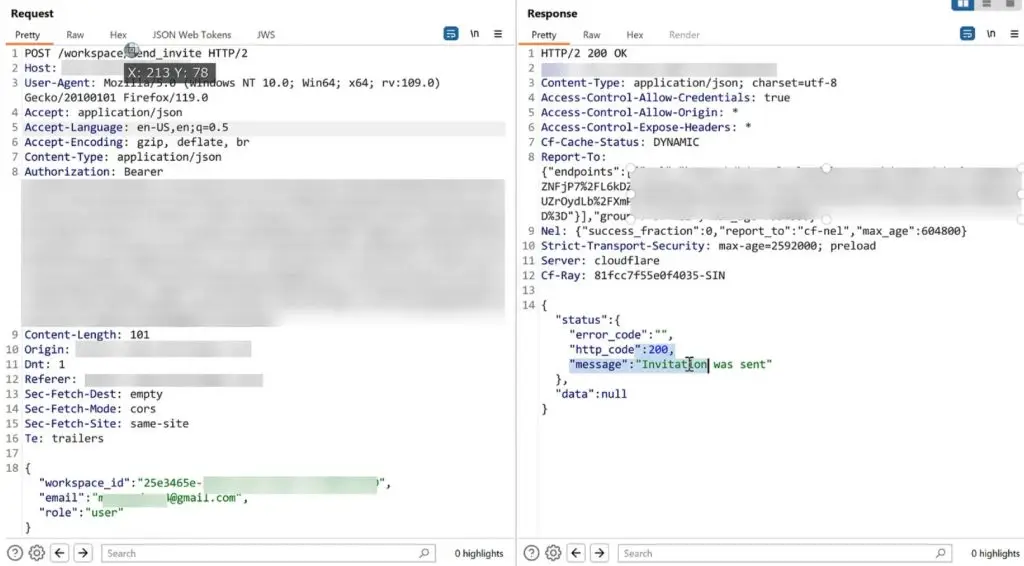Open the Request panel hamburger menu
The width and height of the screenshot is (1024, 566).
point(498,33)
